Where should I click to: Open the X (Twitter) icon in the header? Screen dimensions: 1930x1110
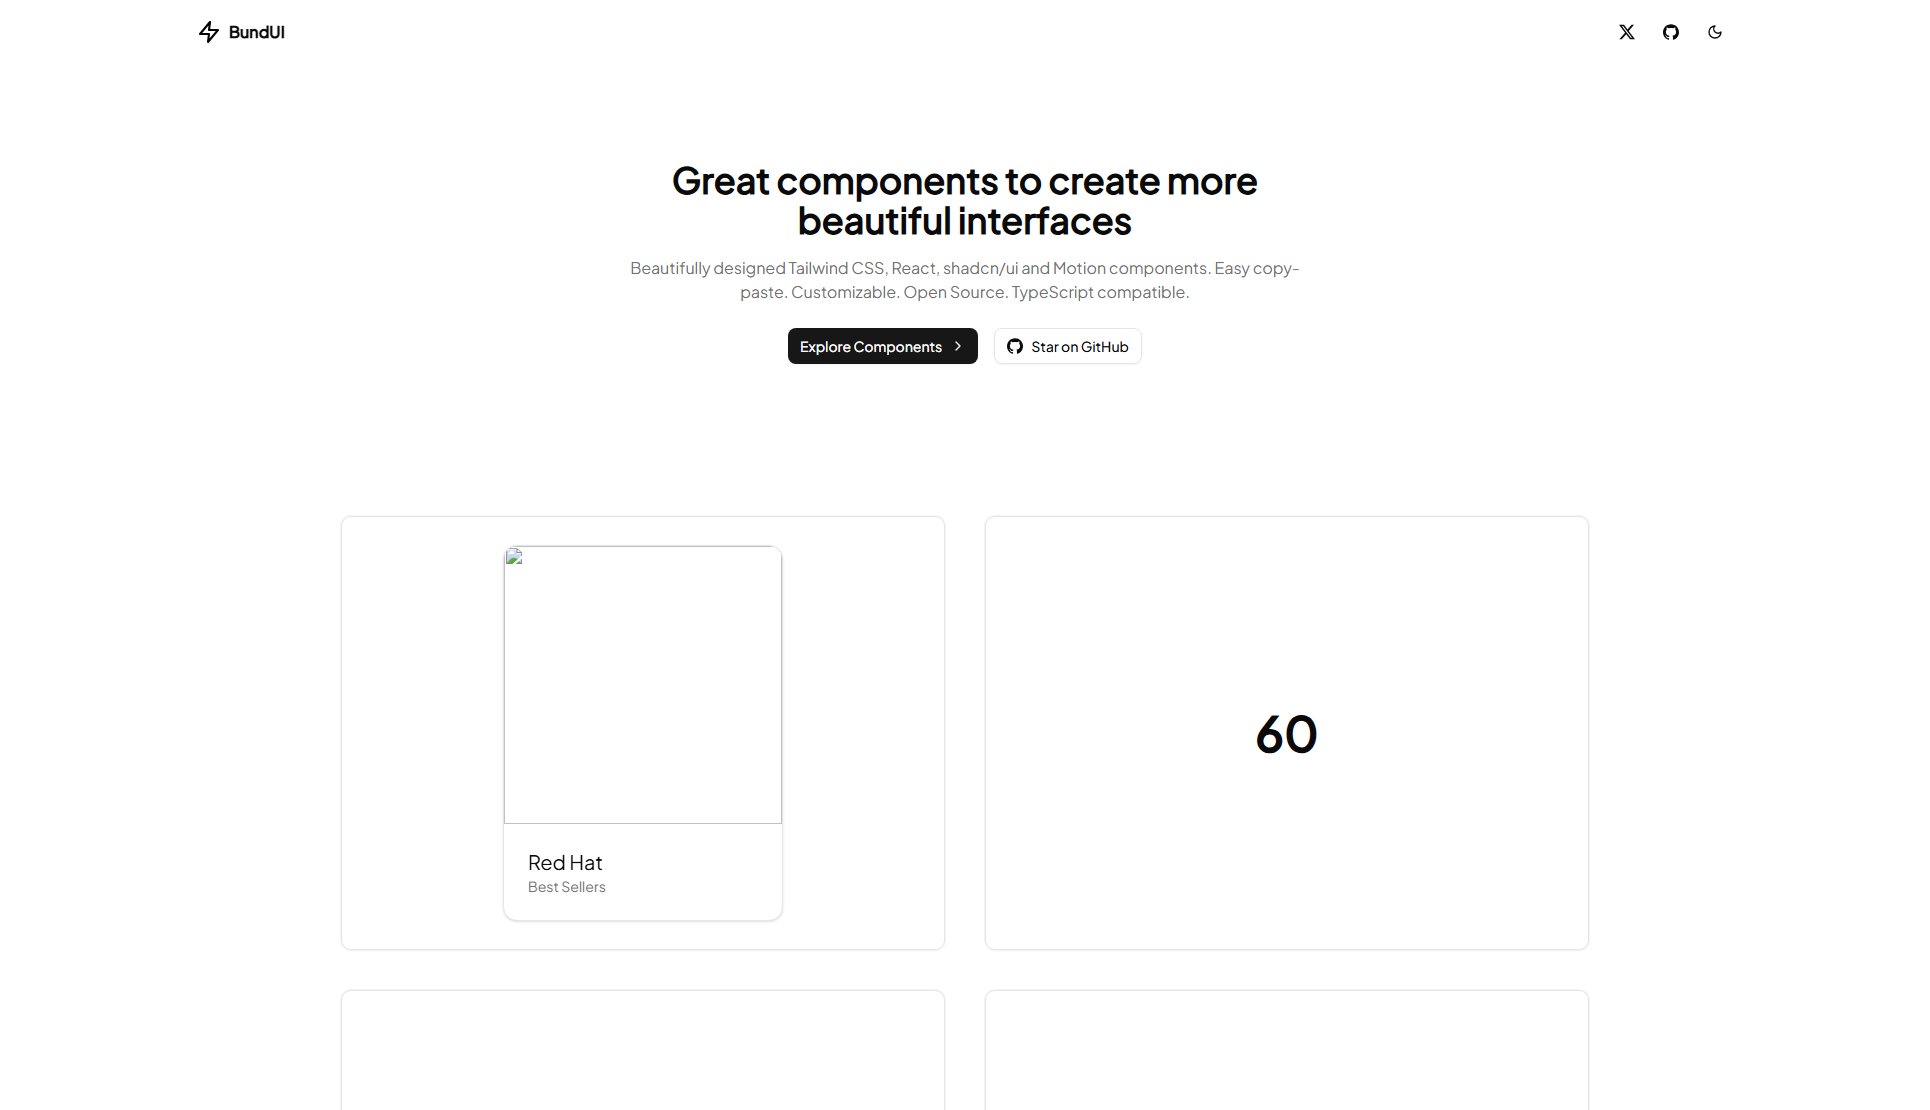point(1626,31)
